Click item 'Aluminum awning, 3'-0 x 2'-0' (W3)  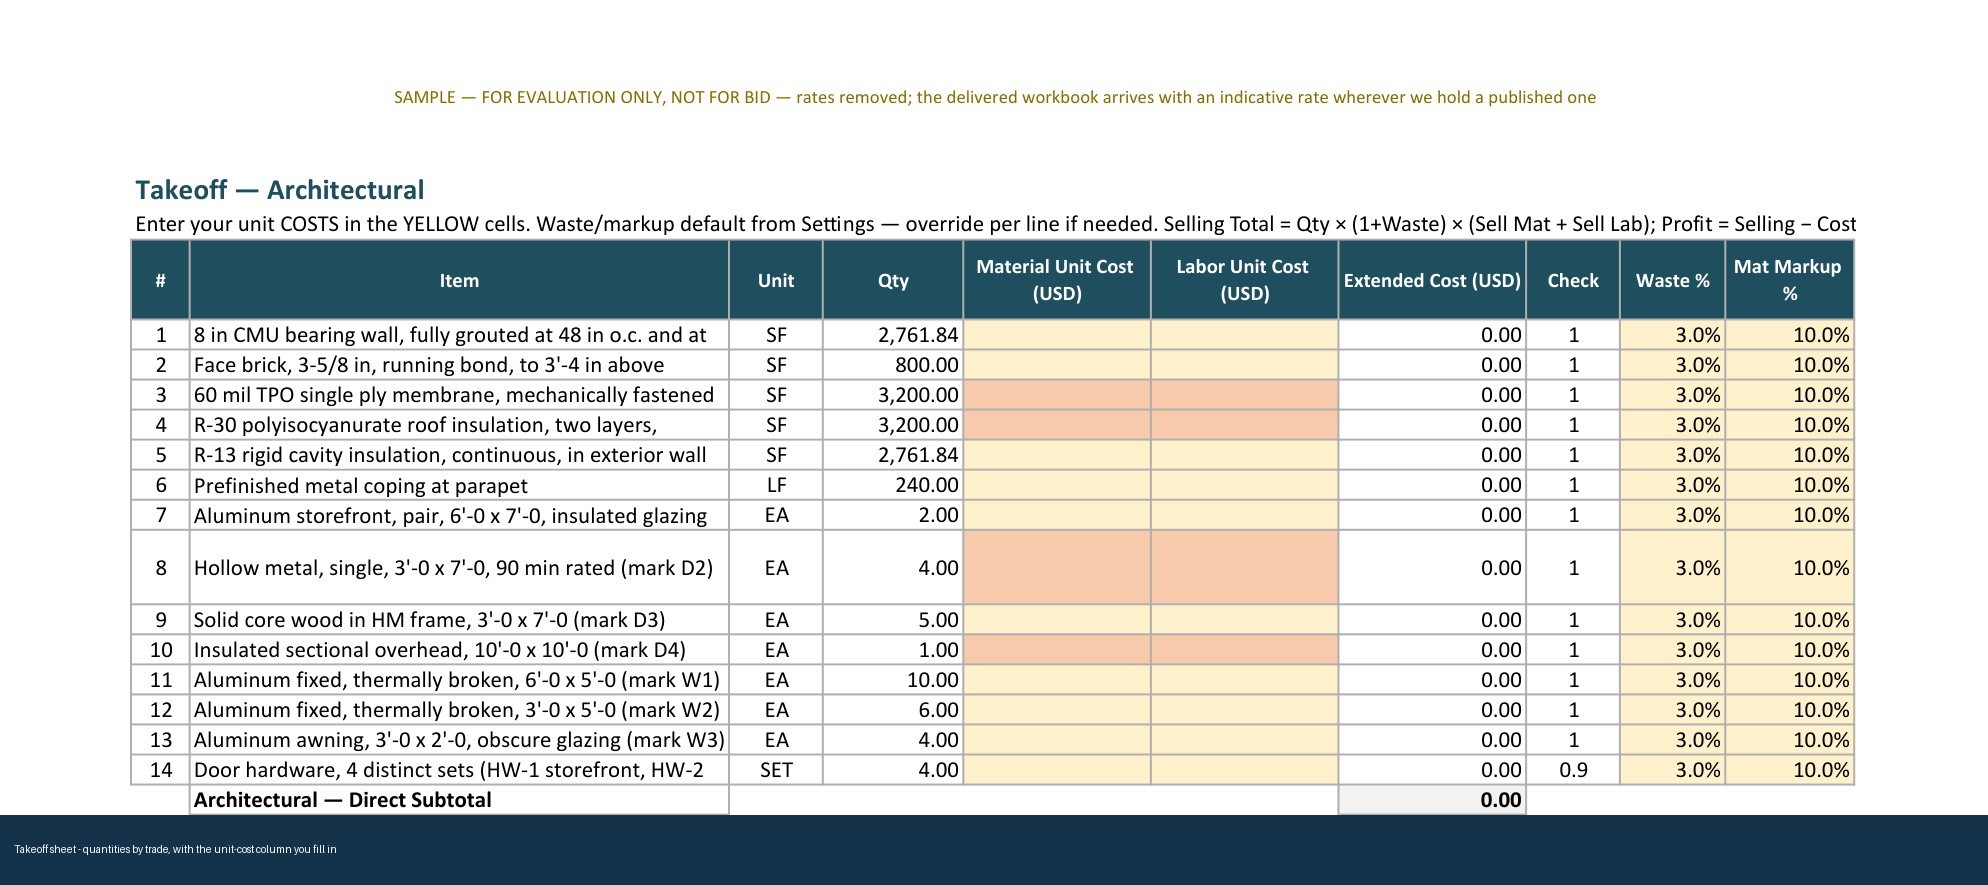pos(459,740)
